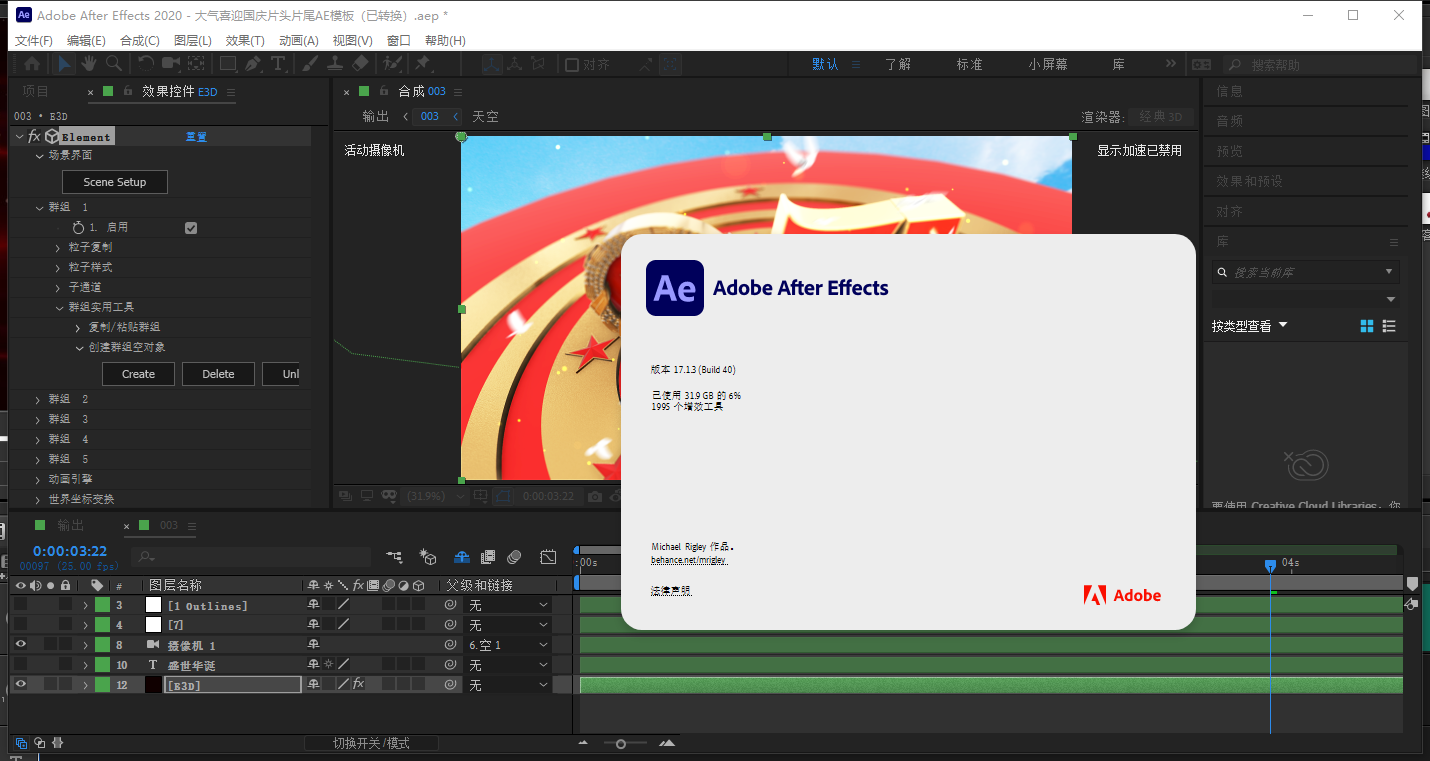This screenshot has height=761, width=1430.
Task: Click the composition mini-flowchart icon in timeline
Action: 395,557
